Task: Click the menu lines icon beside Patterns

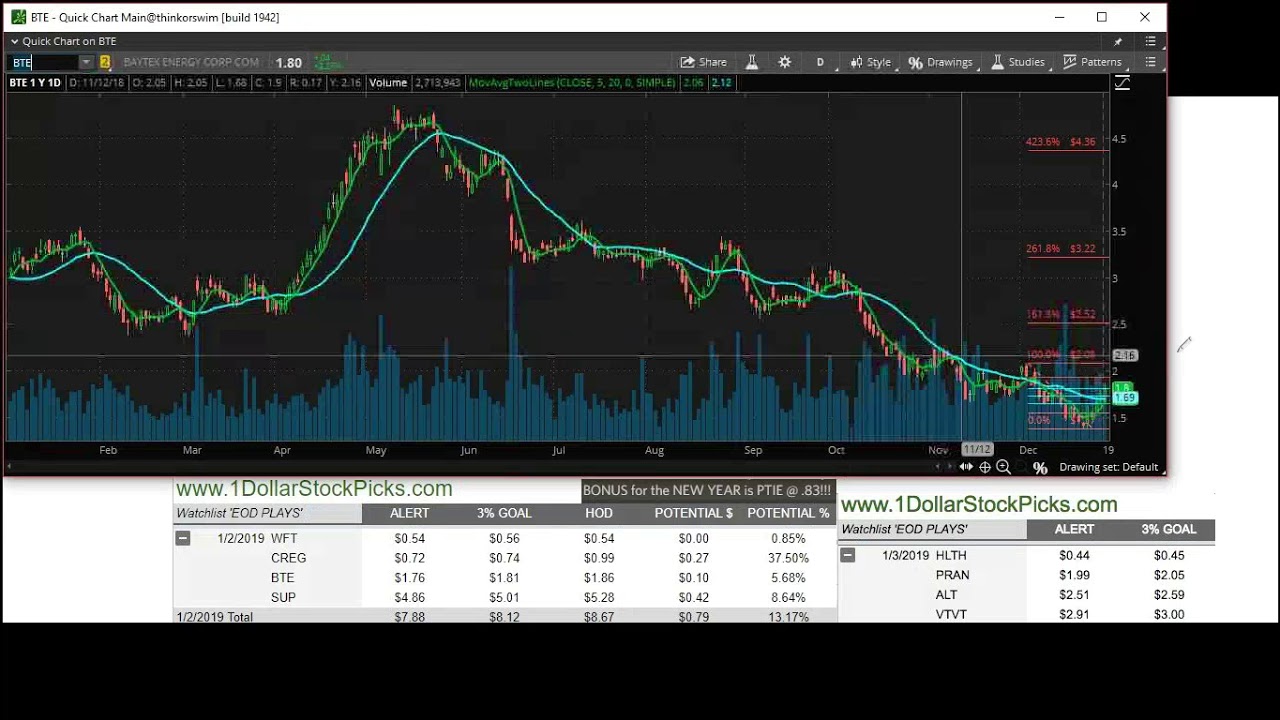Action: pyautogui.click(x=1151, y=62)
